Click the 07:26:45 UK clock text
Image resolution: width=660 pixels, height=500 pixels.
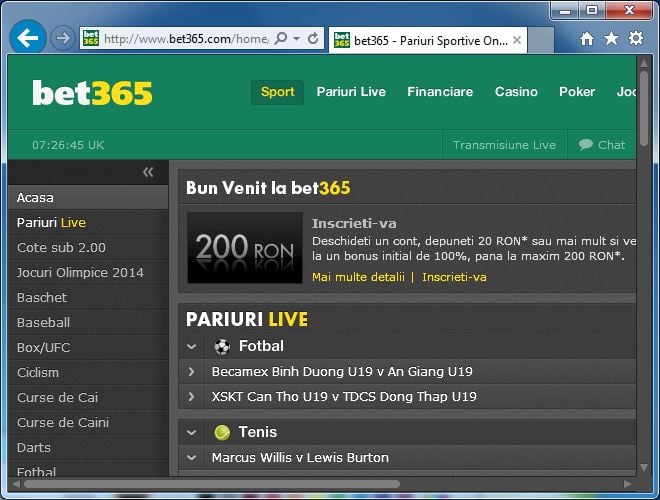[x=68, y=145]
